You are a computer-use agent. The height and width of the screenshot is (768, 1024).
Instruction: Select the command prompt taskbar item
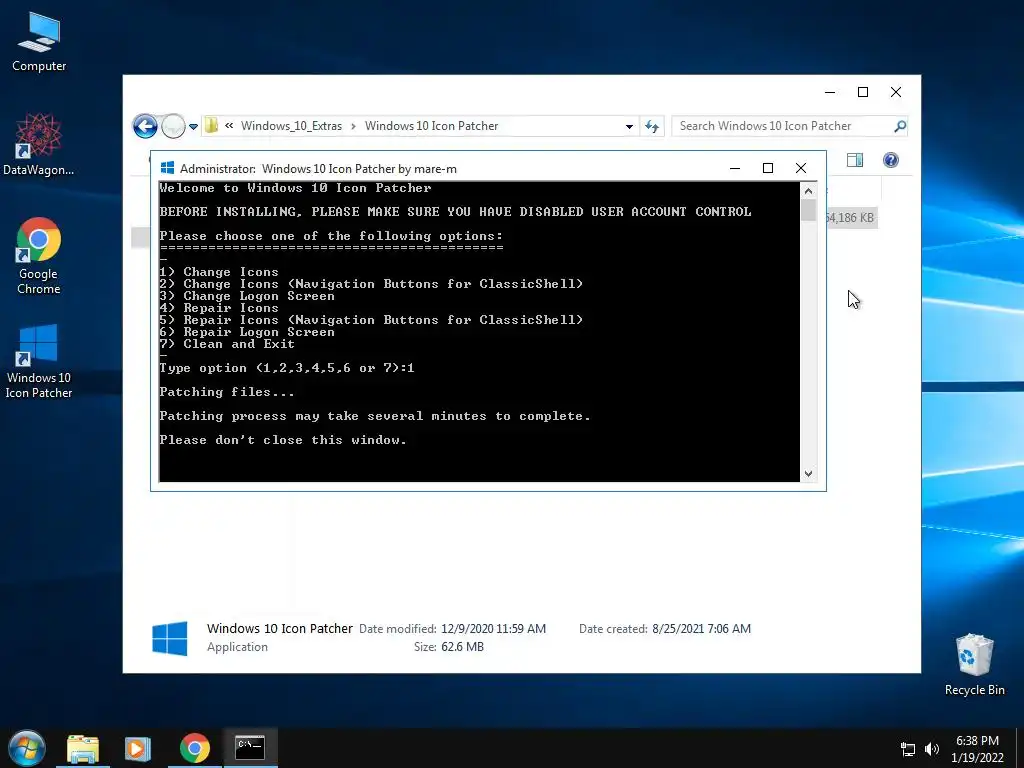click(x=250, y=747)
